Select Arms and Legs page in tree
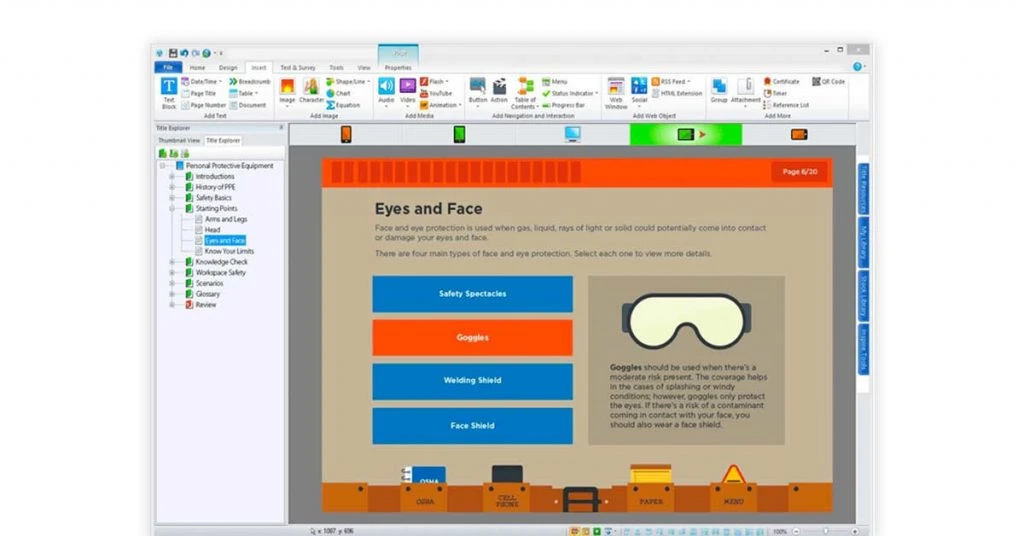The height and width of the screenshot is (536, 1024). [226, 219]
